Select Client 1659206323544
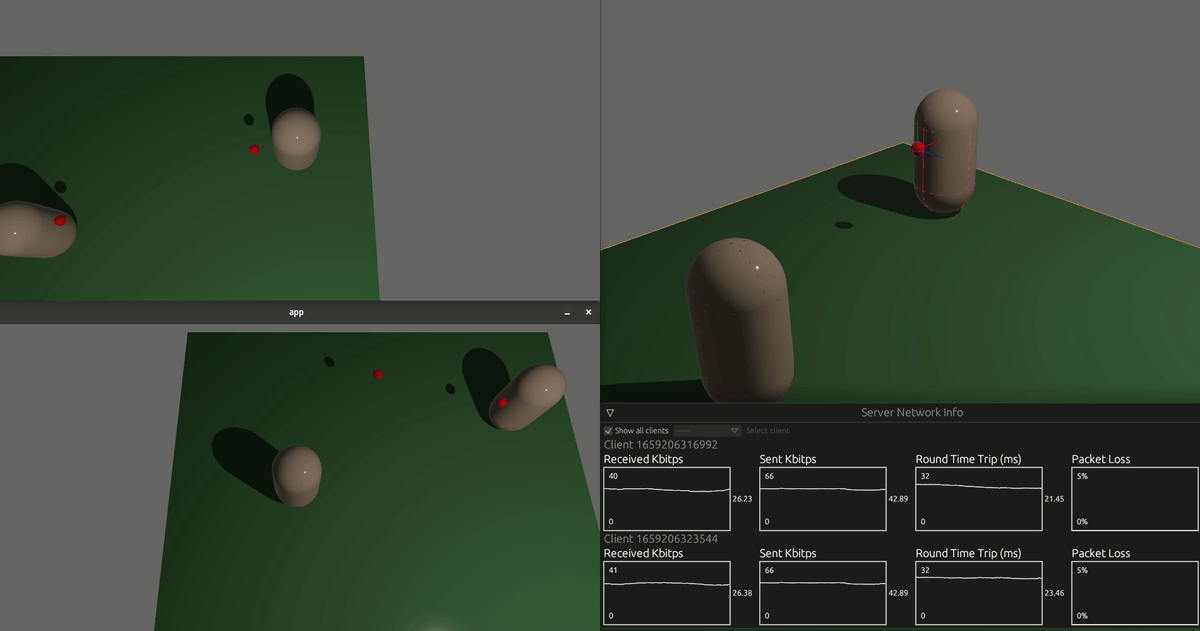This screenshot has width=1200, height=631. 660,538
